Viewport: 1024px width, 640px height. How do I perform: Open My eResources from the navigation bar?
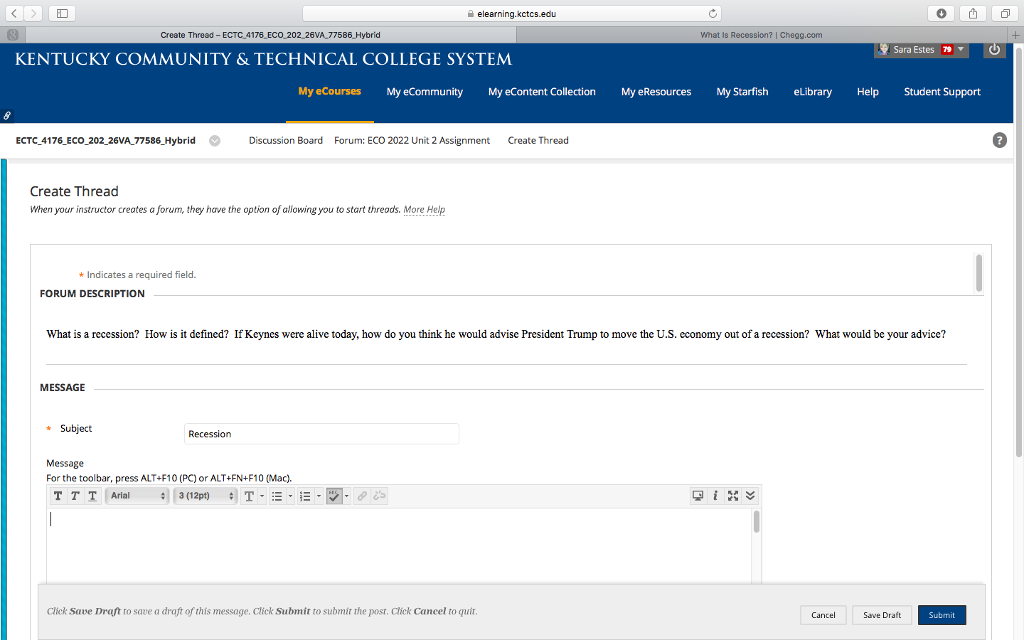pos(655,91)
